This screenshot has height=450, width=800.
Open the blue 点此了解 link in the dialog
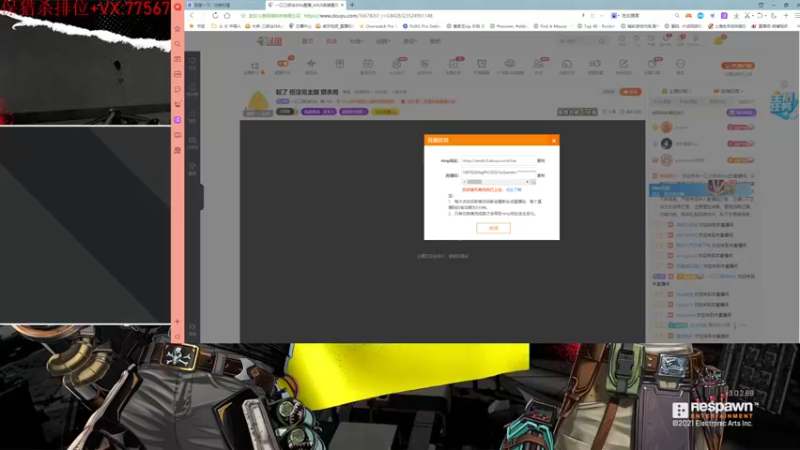click(x=514, y=189)
